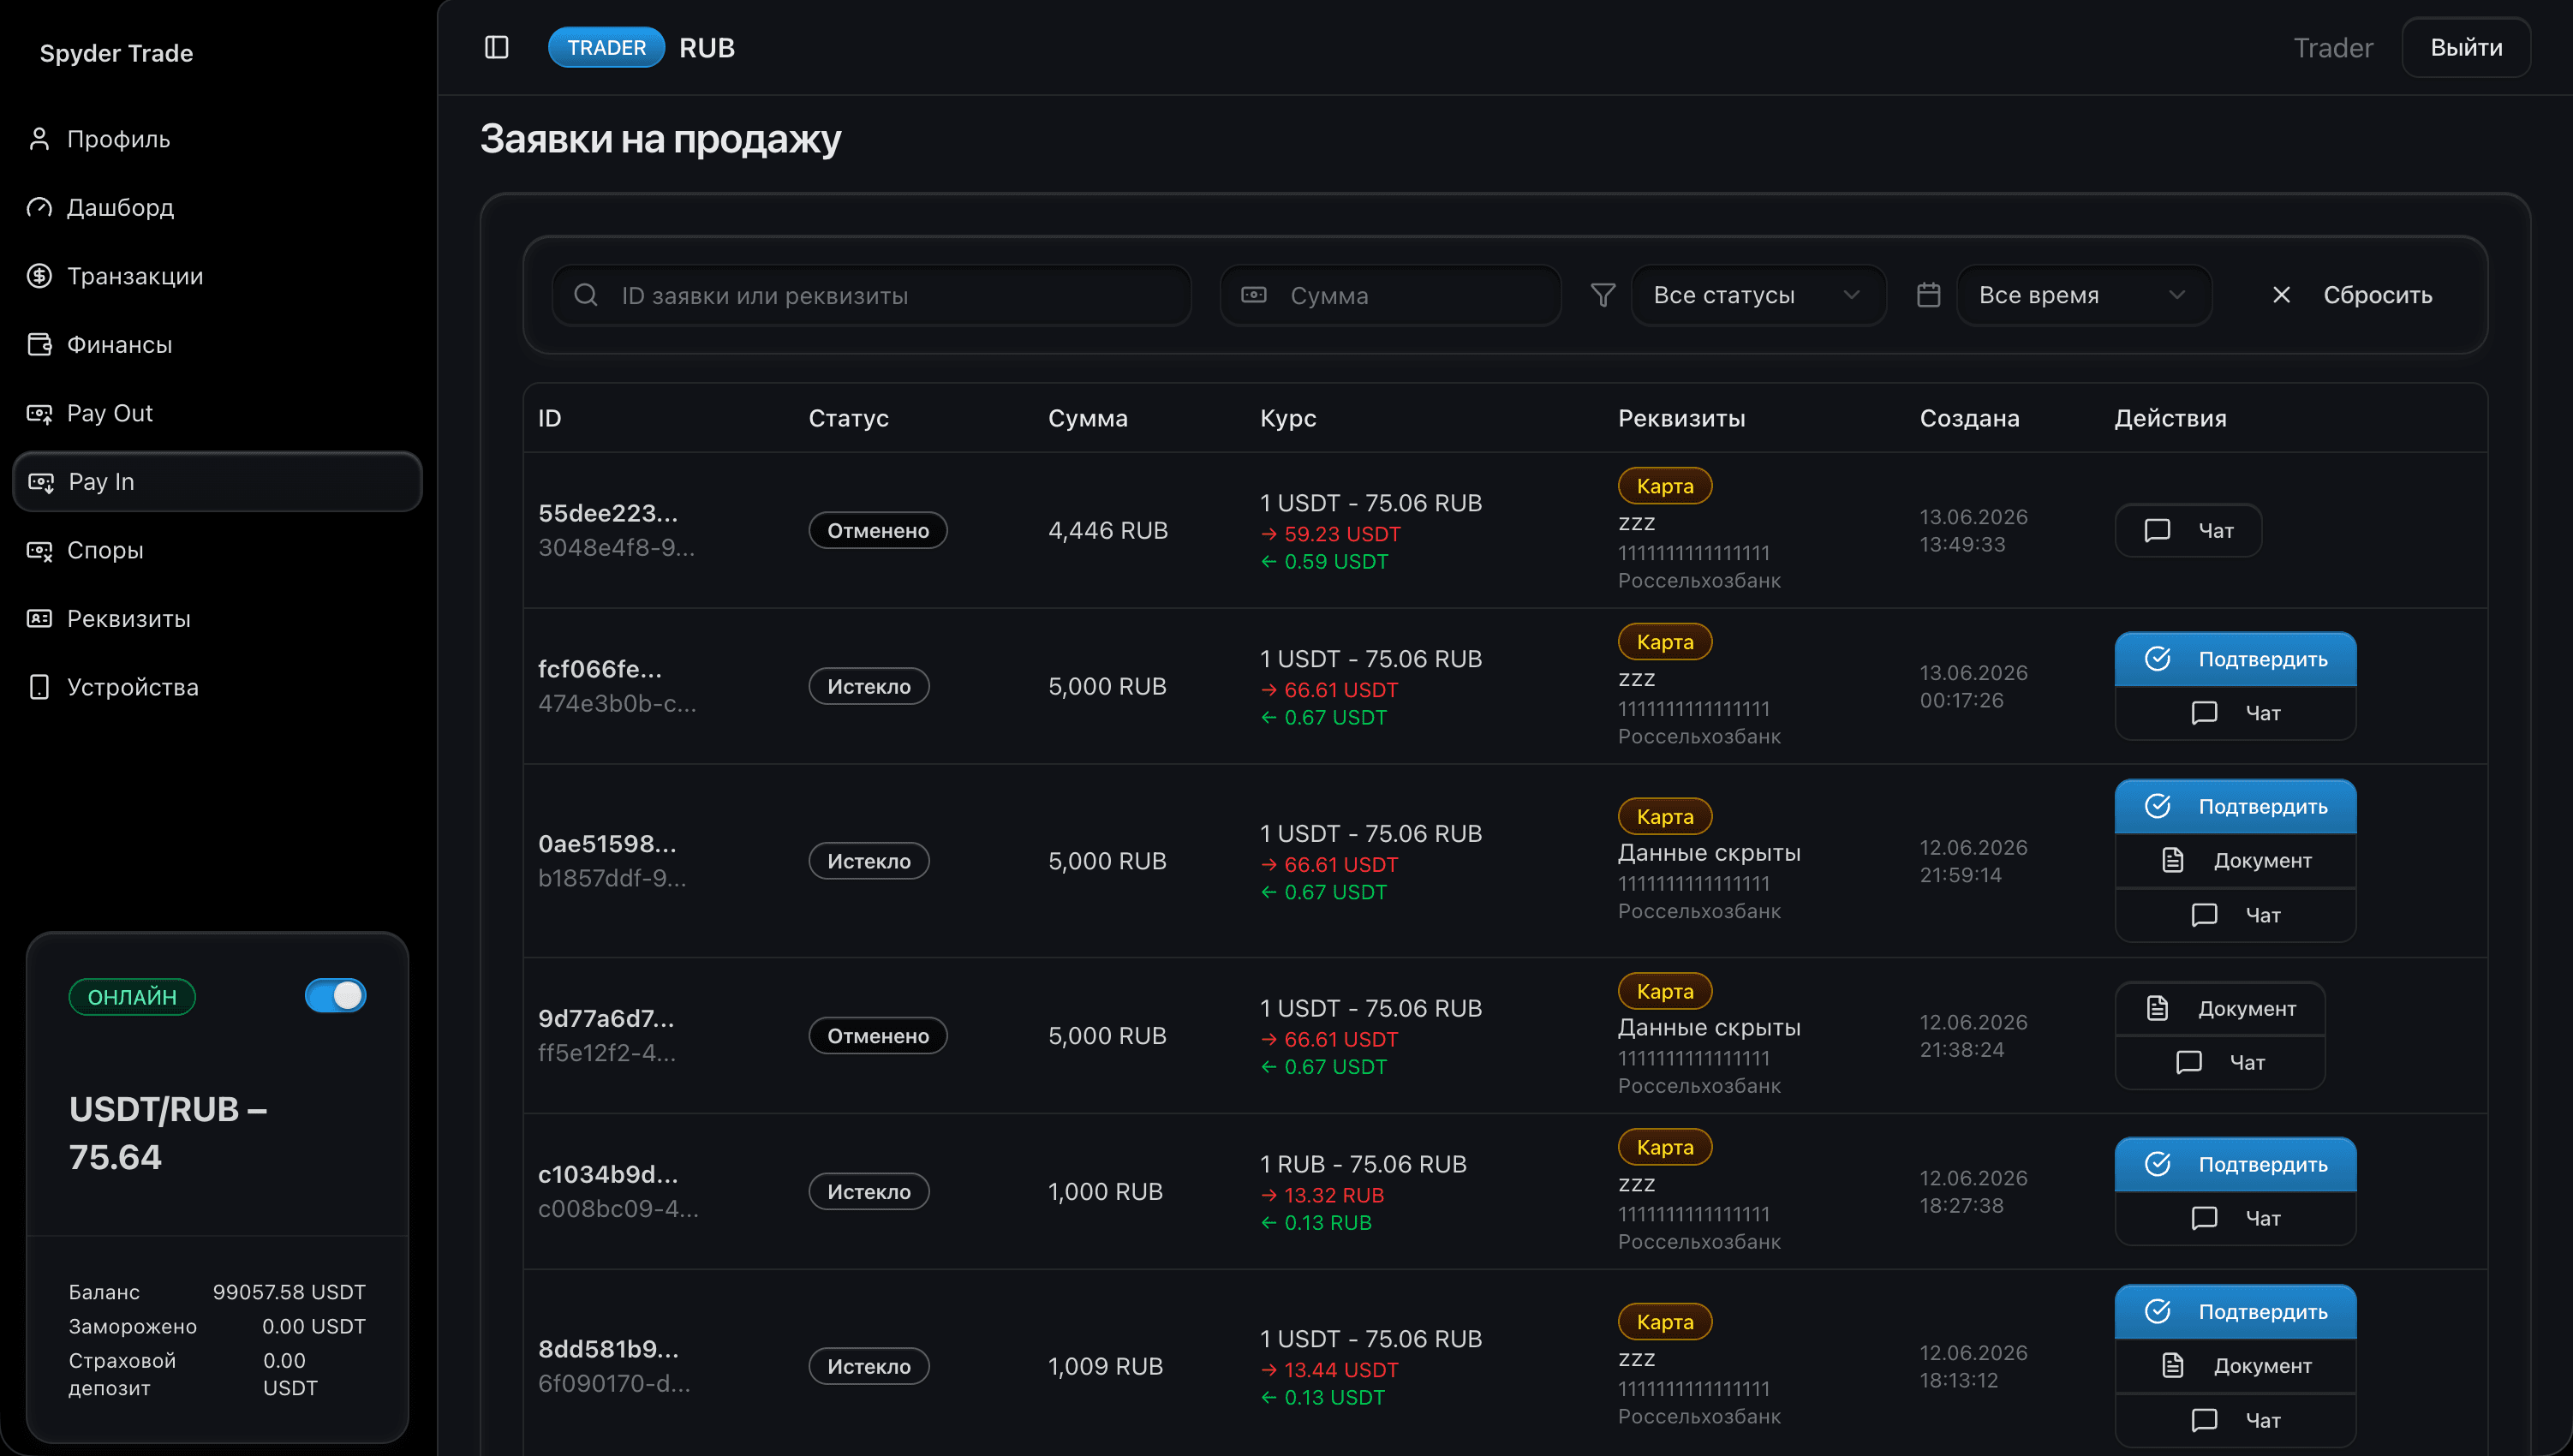Screen dimensions: 2573x1456
Task: Click the X icon next to Сбросить
Action: (x=2281, y=295)
